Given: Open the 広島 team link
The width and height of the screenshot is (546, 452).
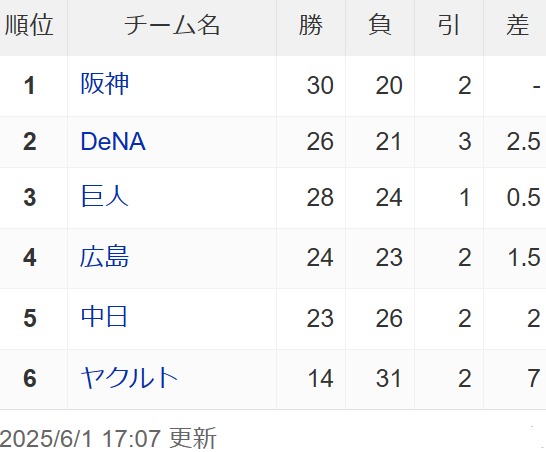Looking at the screenshot, I should coord(104,257).
